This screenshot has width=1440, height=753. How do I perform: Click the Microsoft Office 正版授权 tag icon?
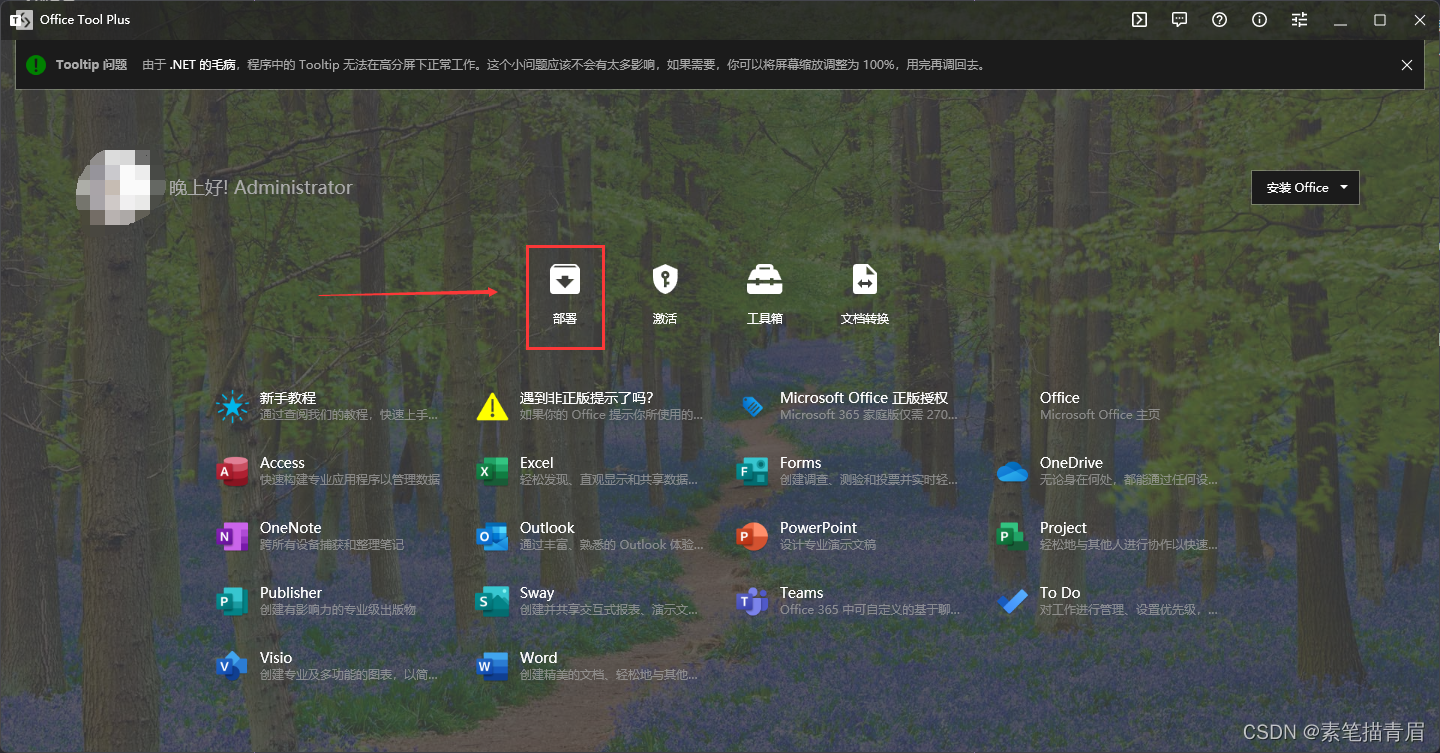click(x=752, y=406)
